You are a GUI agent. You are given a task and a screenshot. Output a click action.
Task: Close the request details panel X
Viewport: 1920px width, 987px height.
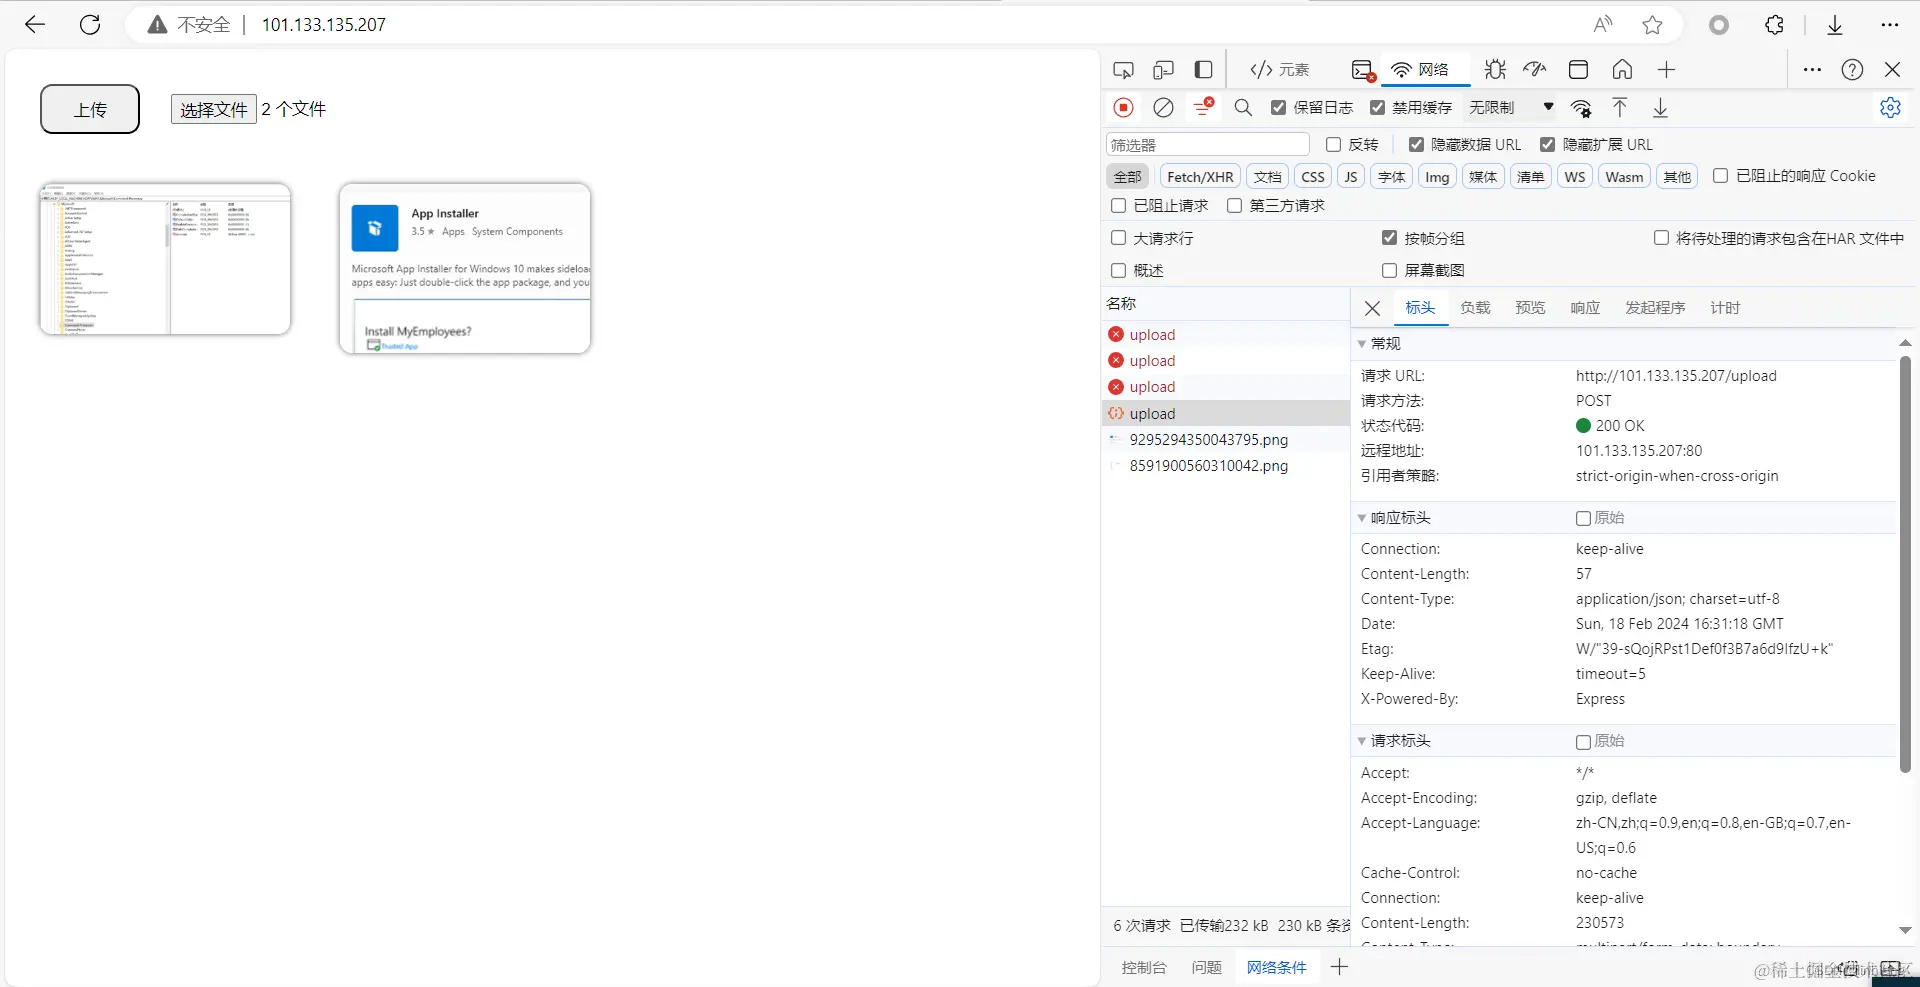1373,309
